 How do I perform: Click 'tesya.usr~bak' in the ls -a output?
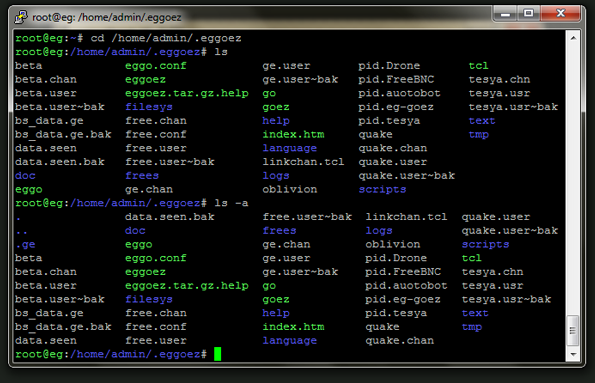(506, 299)
